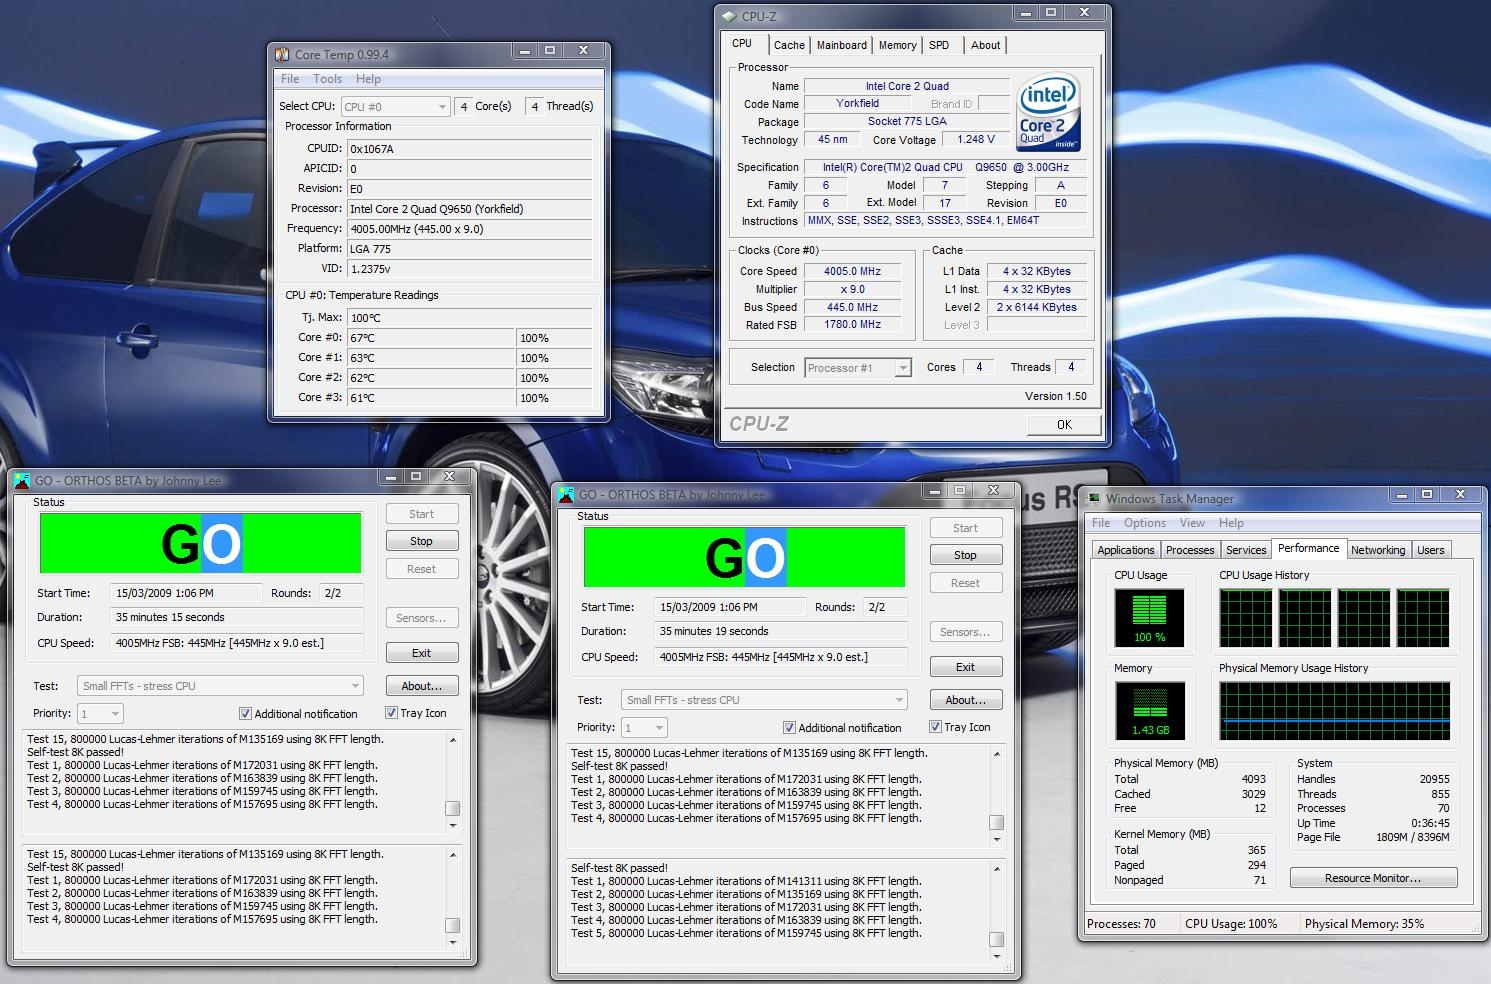Viewport: 1491px width, 984px height.
Task: Click the CPU Usage gauge in Task Manager
Action: tap(1149, 617)
